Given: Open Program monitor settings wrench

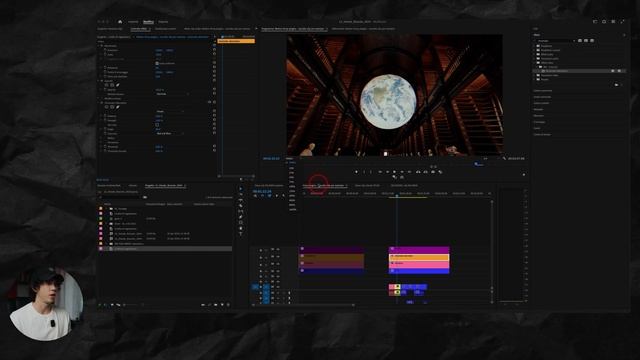Looking at the screenshot, I should [504, 158].
